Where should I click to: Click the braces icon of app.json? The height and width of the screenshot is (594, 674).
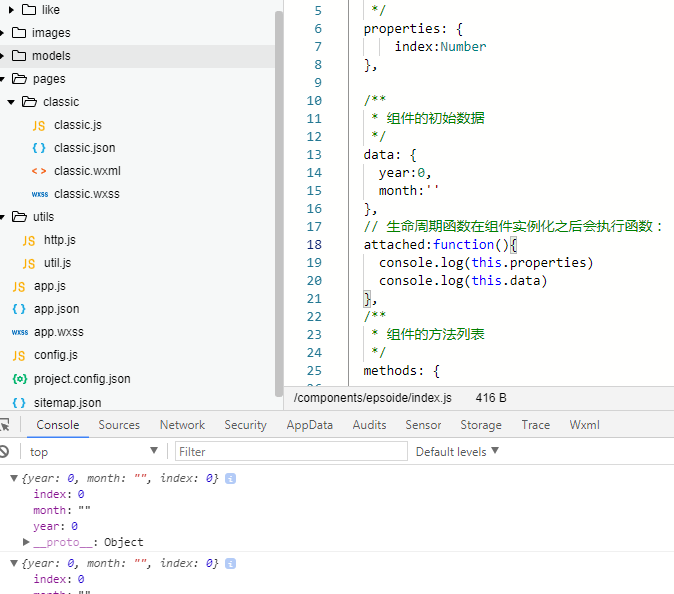(19, 309)
